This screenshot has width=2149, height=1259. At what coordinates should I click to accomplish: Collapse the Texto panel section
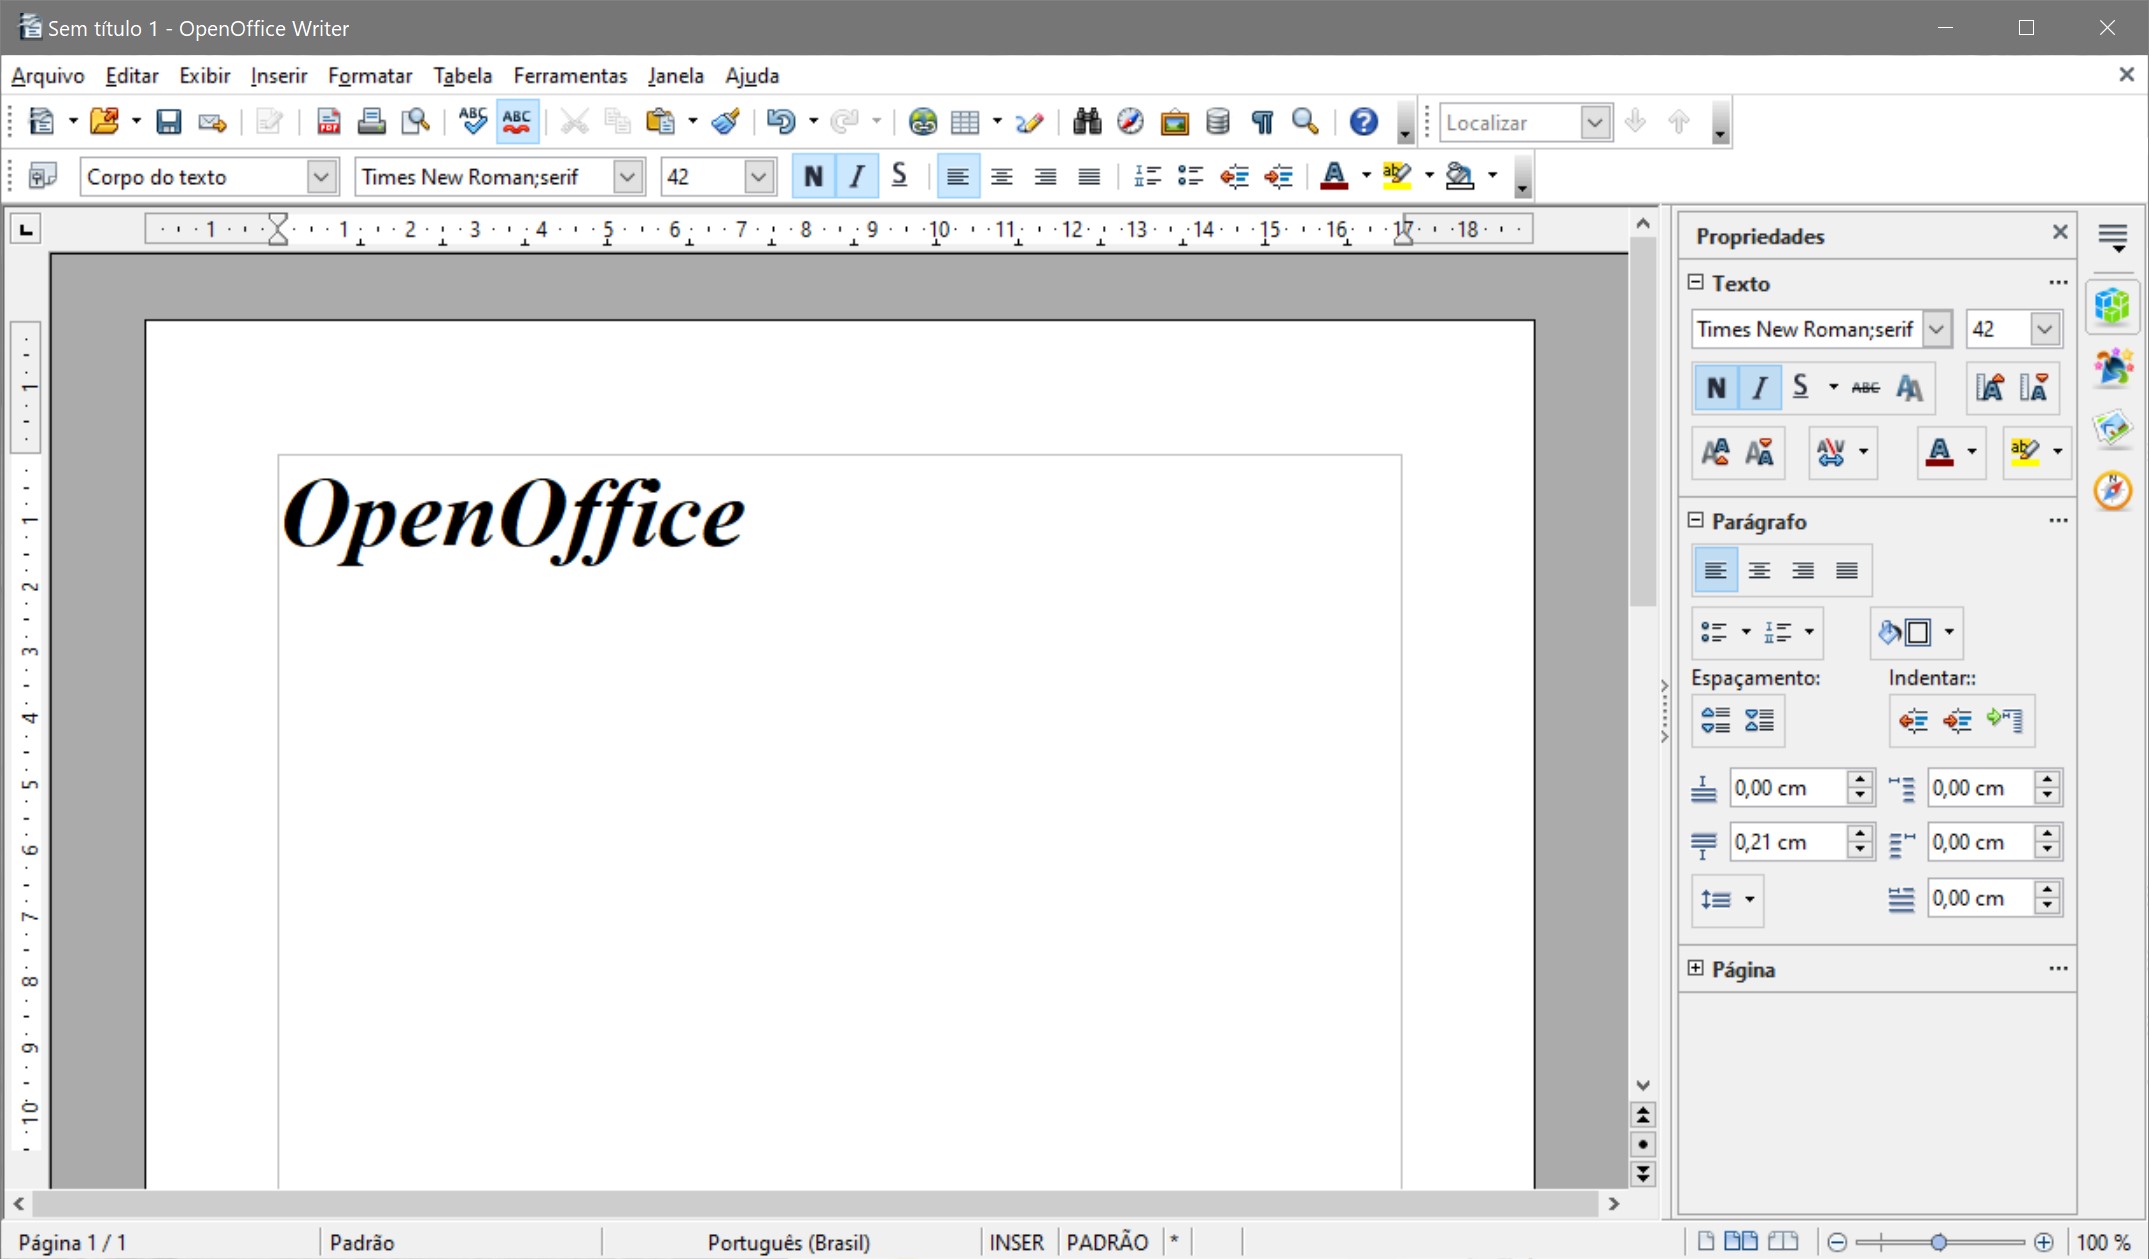coord(1696,282)
